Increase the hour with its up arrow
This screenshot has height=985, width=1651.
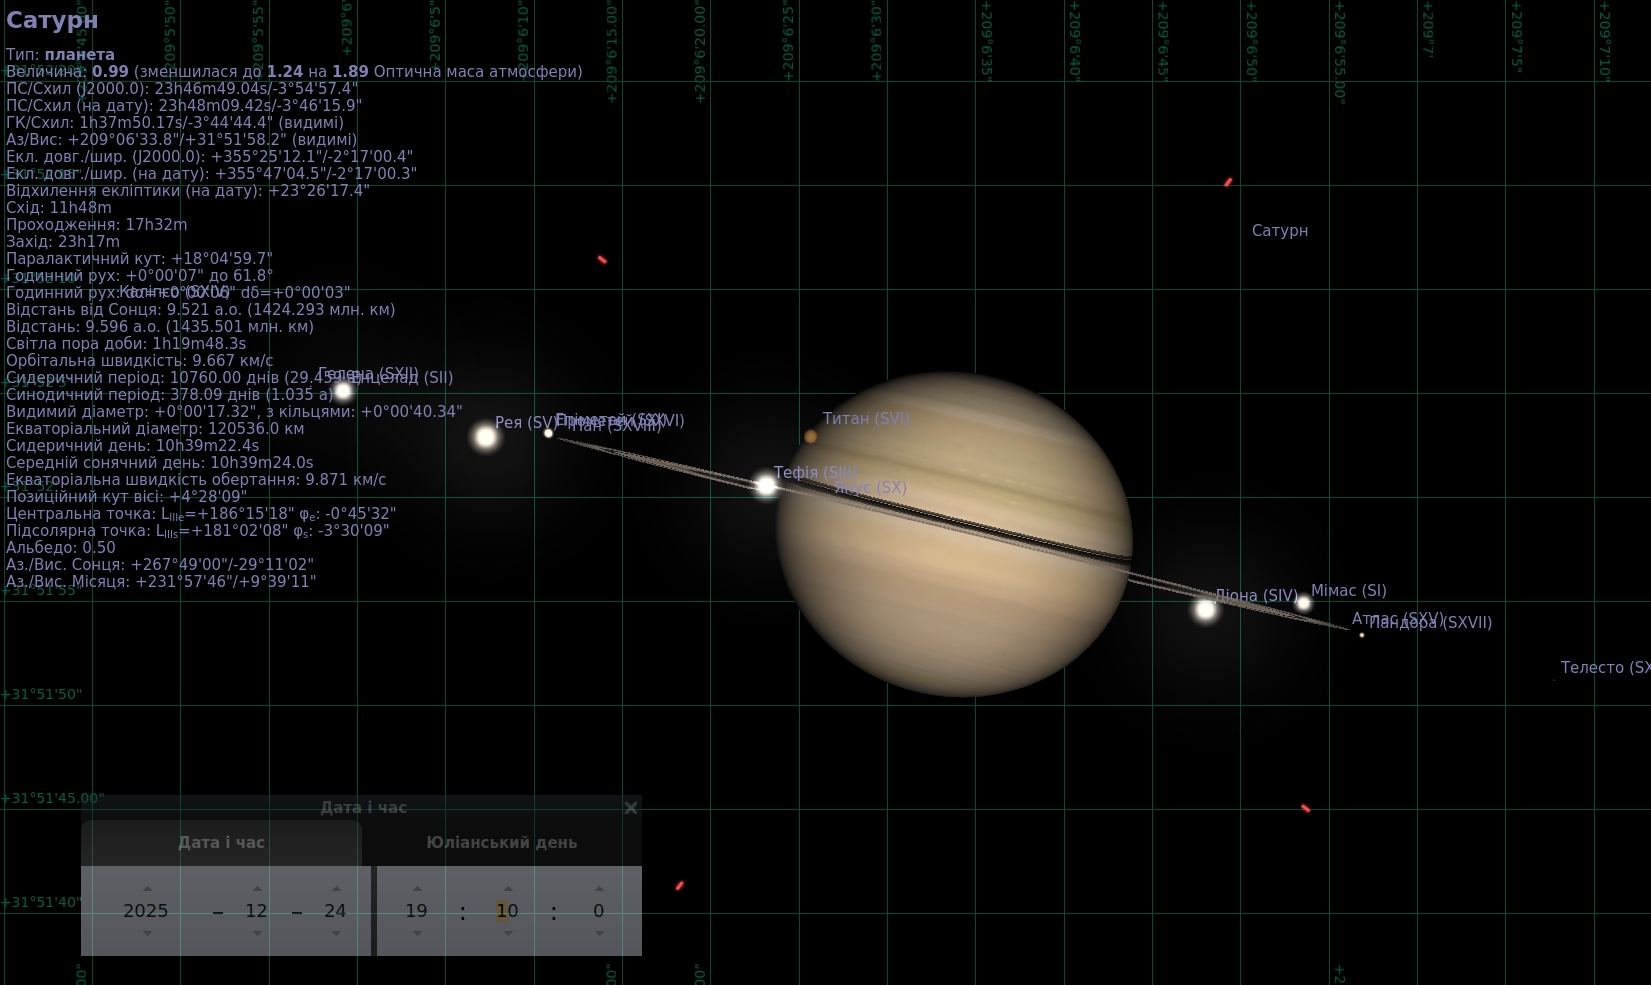click(x=417, y=888)
